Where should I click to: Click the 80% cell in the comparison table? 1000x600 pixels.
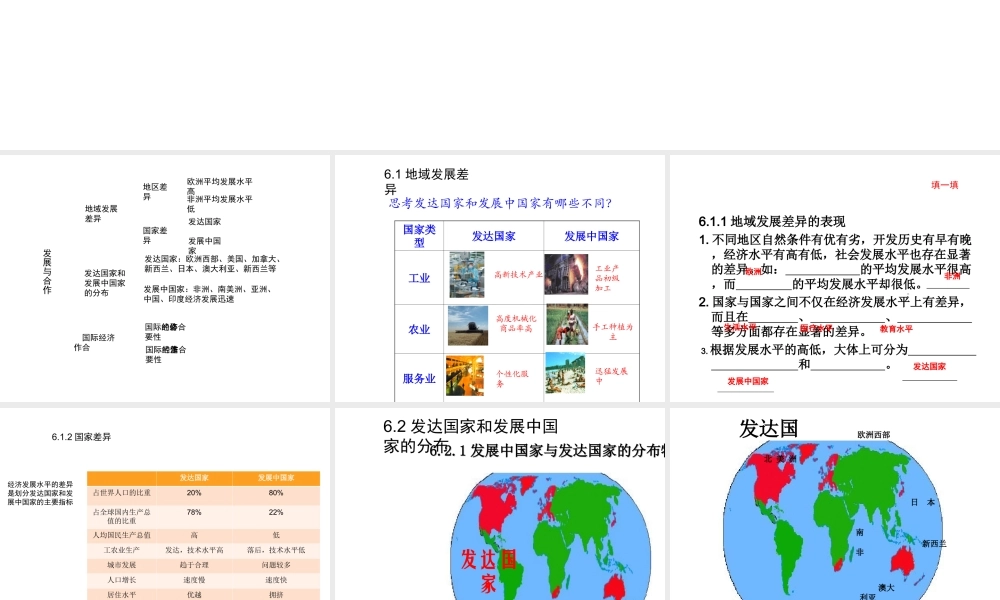(x=276, y=493)
